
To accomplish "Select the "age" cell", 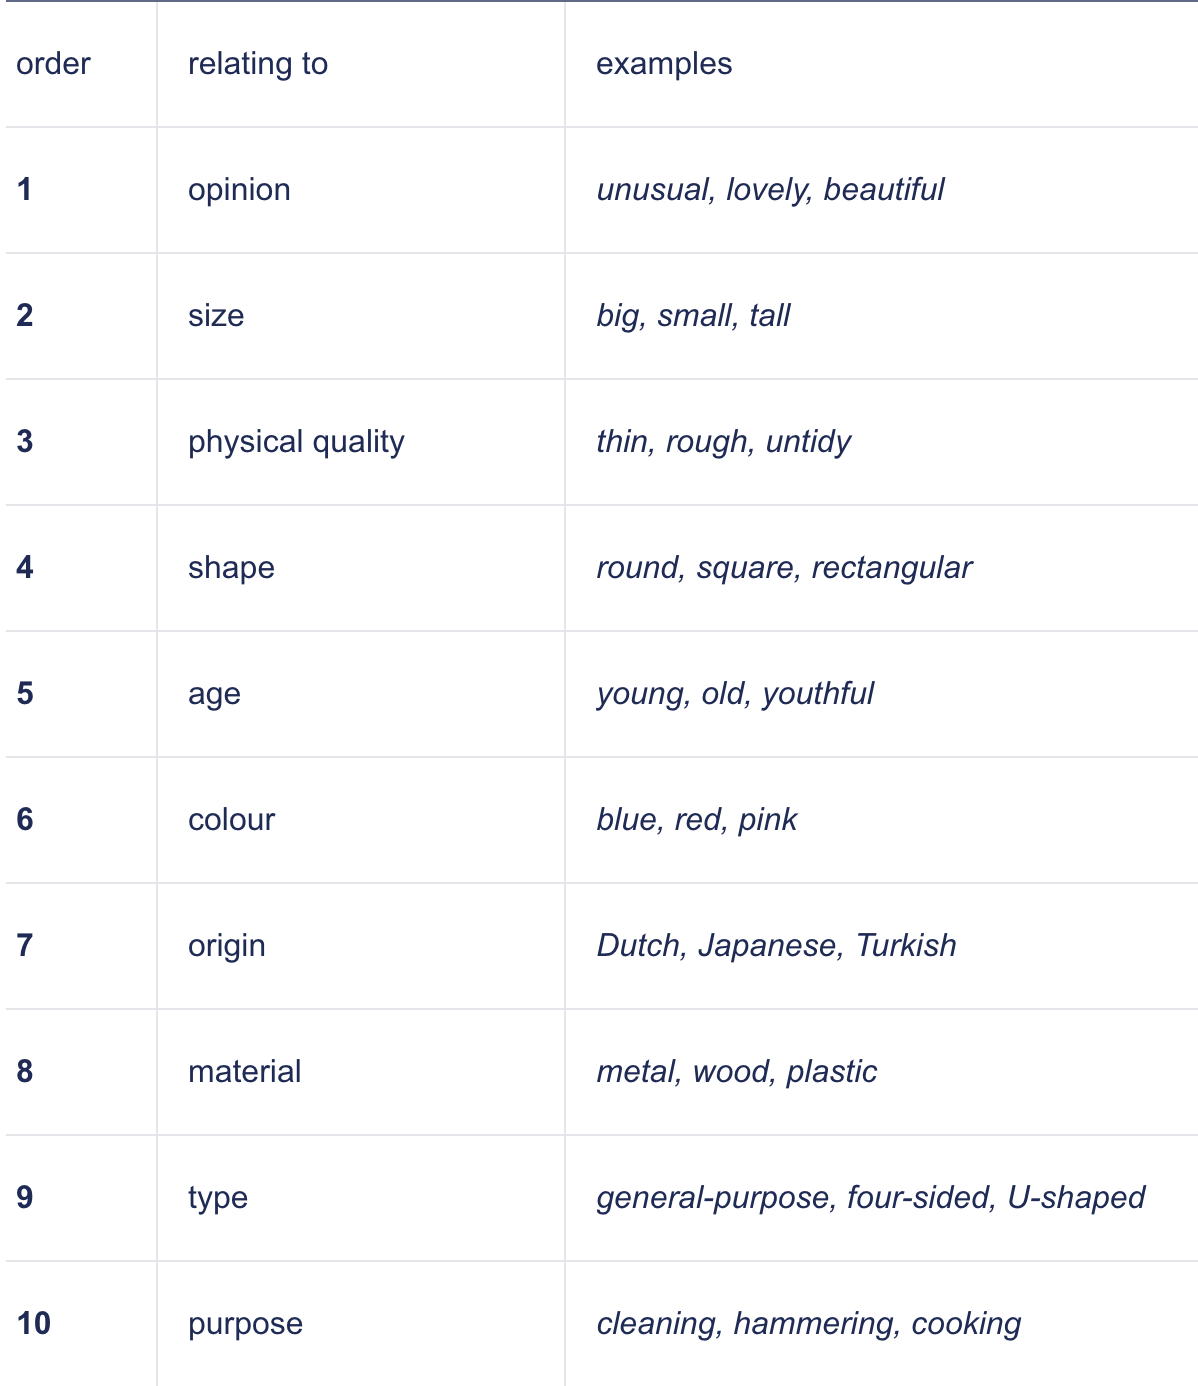I will (x=214, y=694).
